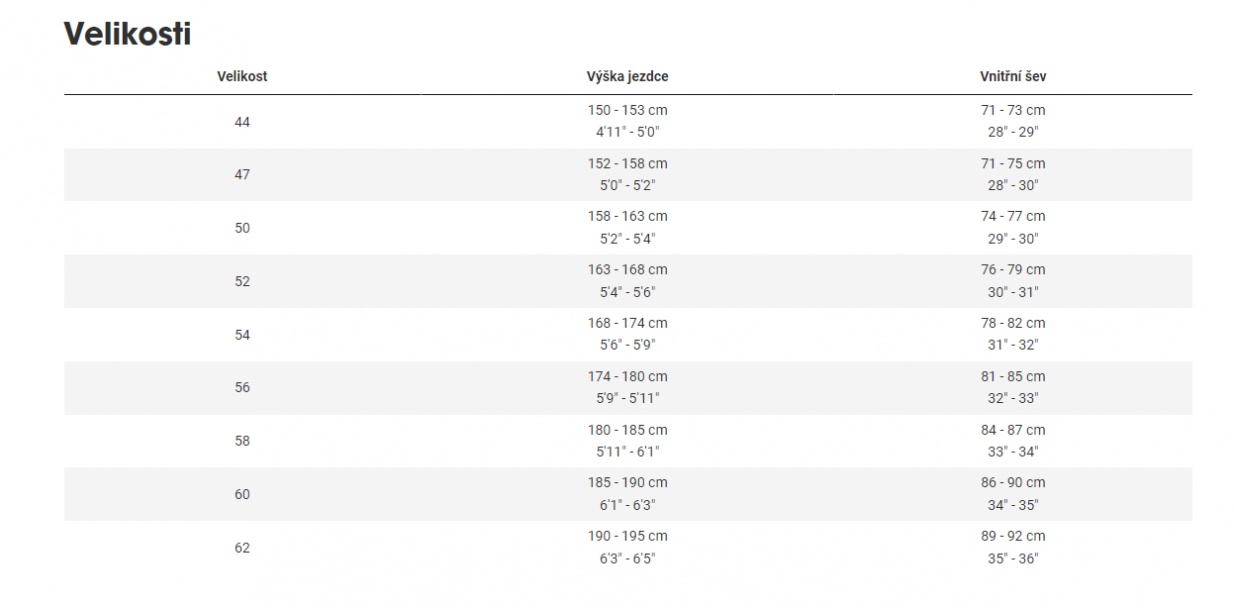The height and width of the screenshot is (608, 1234).
Task: Click size 56 row label
Action: coord(242,387)
